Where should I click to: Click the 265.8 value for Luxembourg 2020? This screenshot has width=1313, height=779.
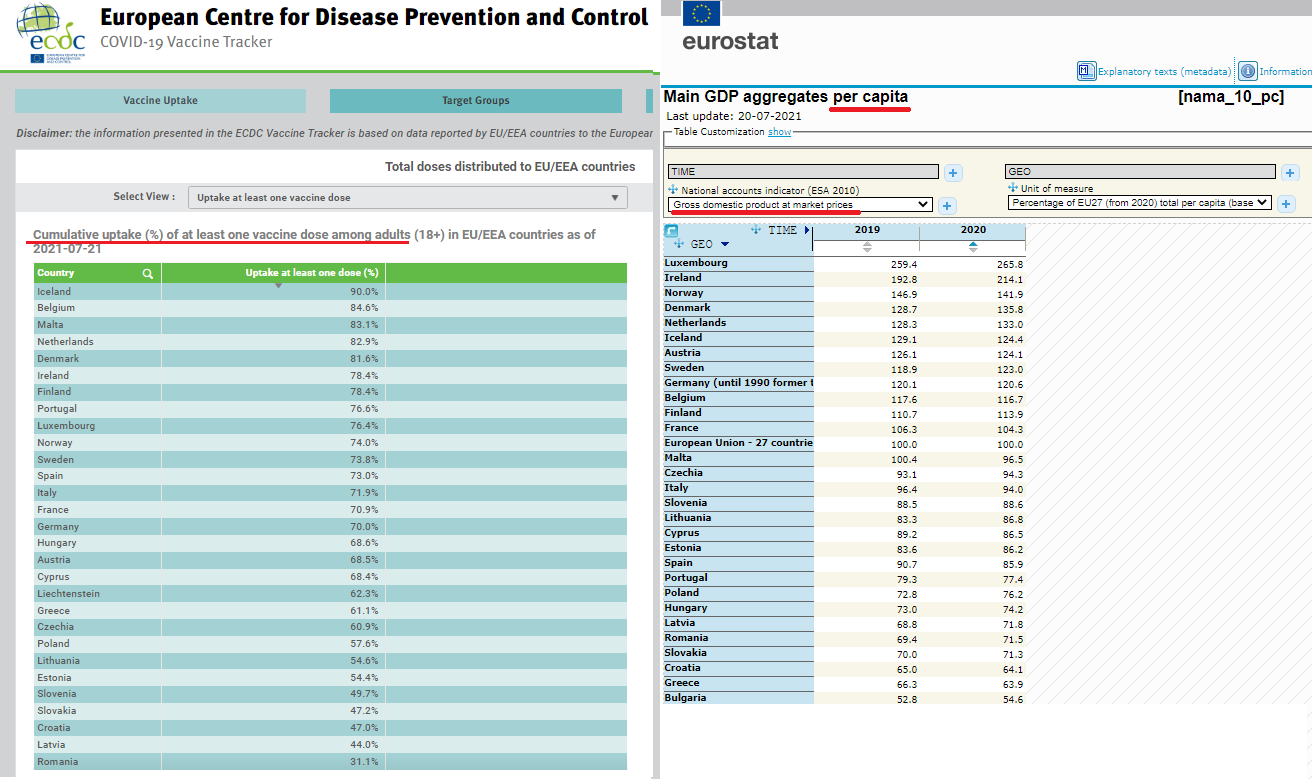pos(1010,264)
